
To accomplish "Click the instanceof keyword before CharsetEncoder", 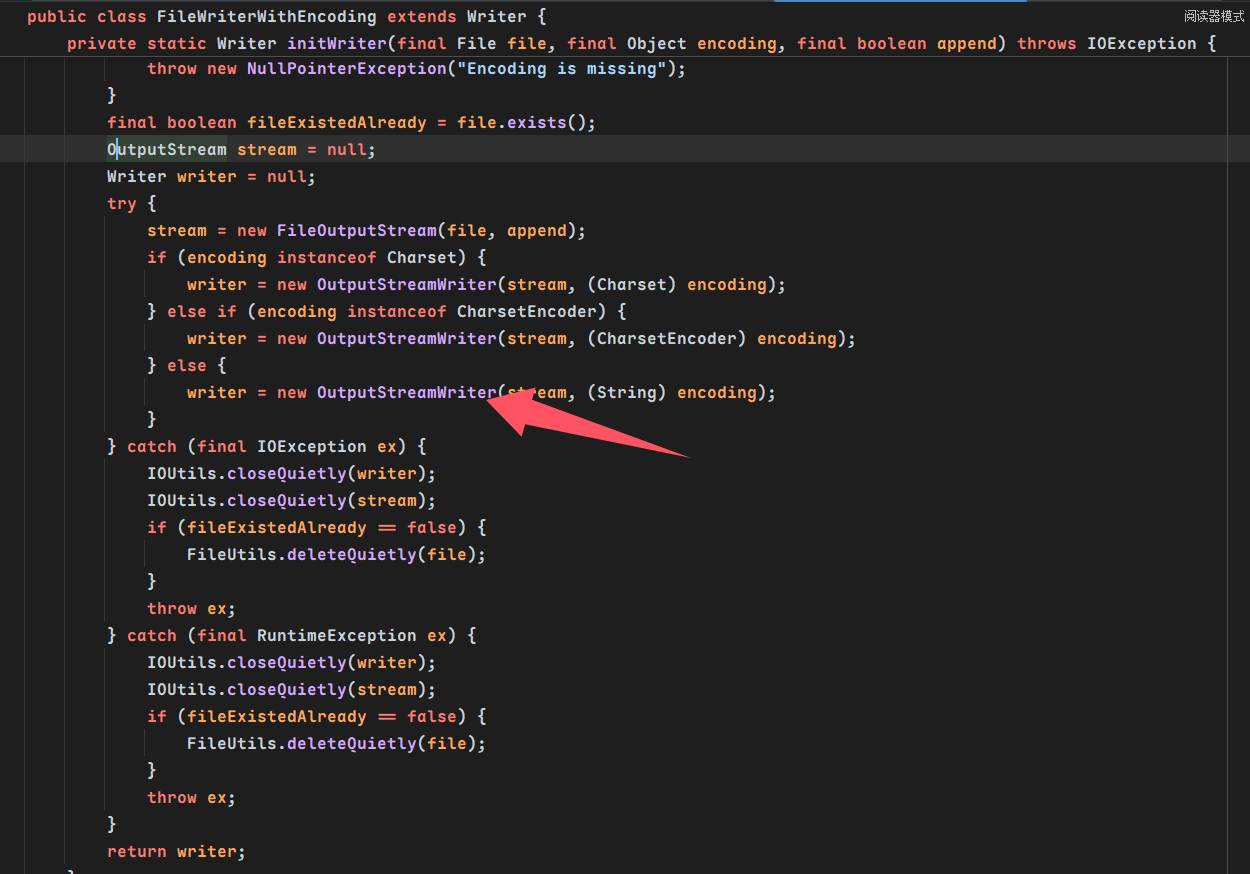I will point(396,312).
